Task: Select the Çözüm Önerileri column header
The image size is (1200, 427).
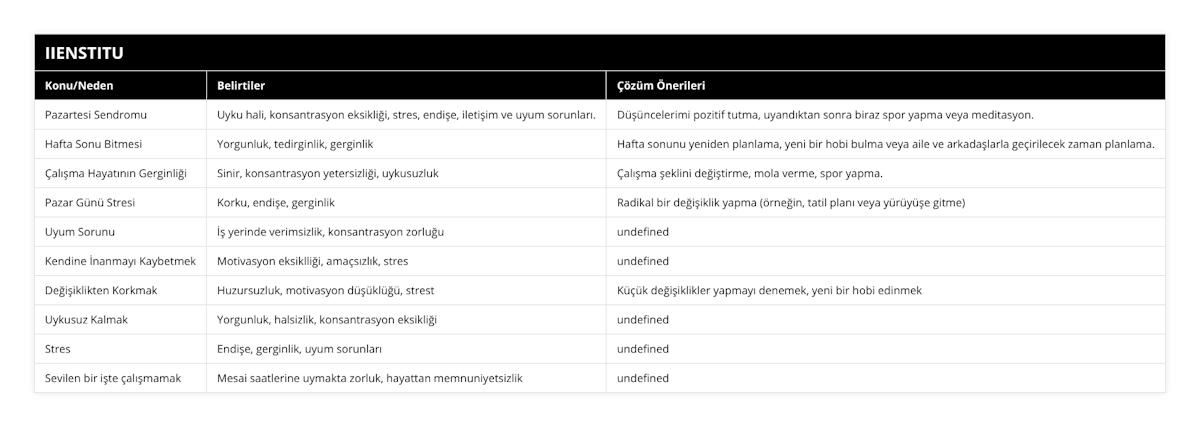Action: click(x=885, y=85)
